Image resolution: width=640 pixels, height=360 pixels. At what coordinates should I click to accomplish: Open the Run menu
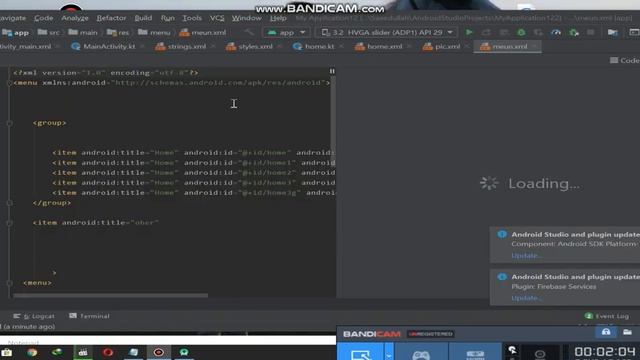tap(167, 18)
